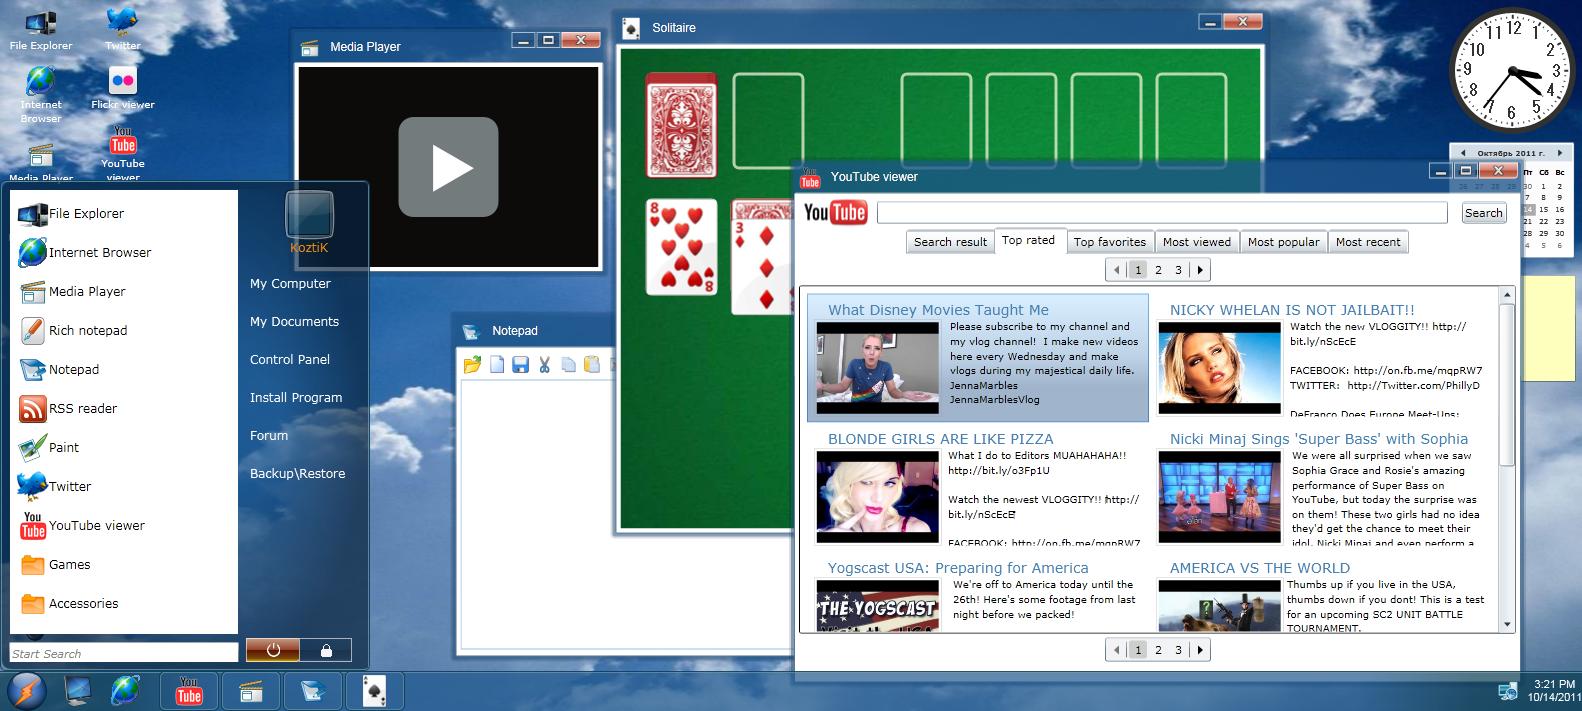Click the Start Search input field

124,653
